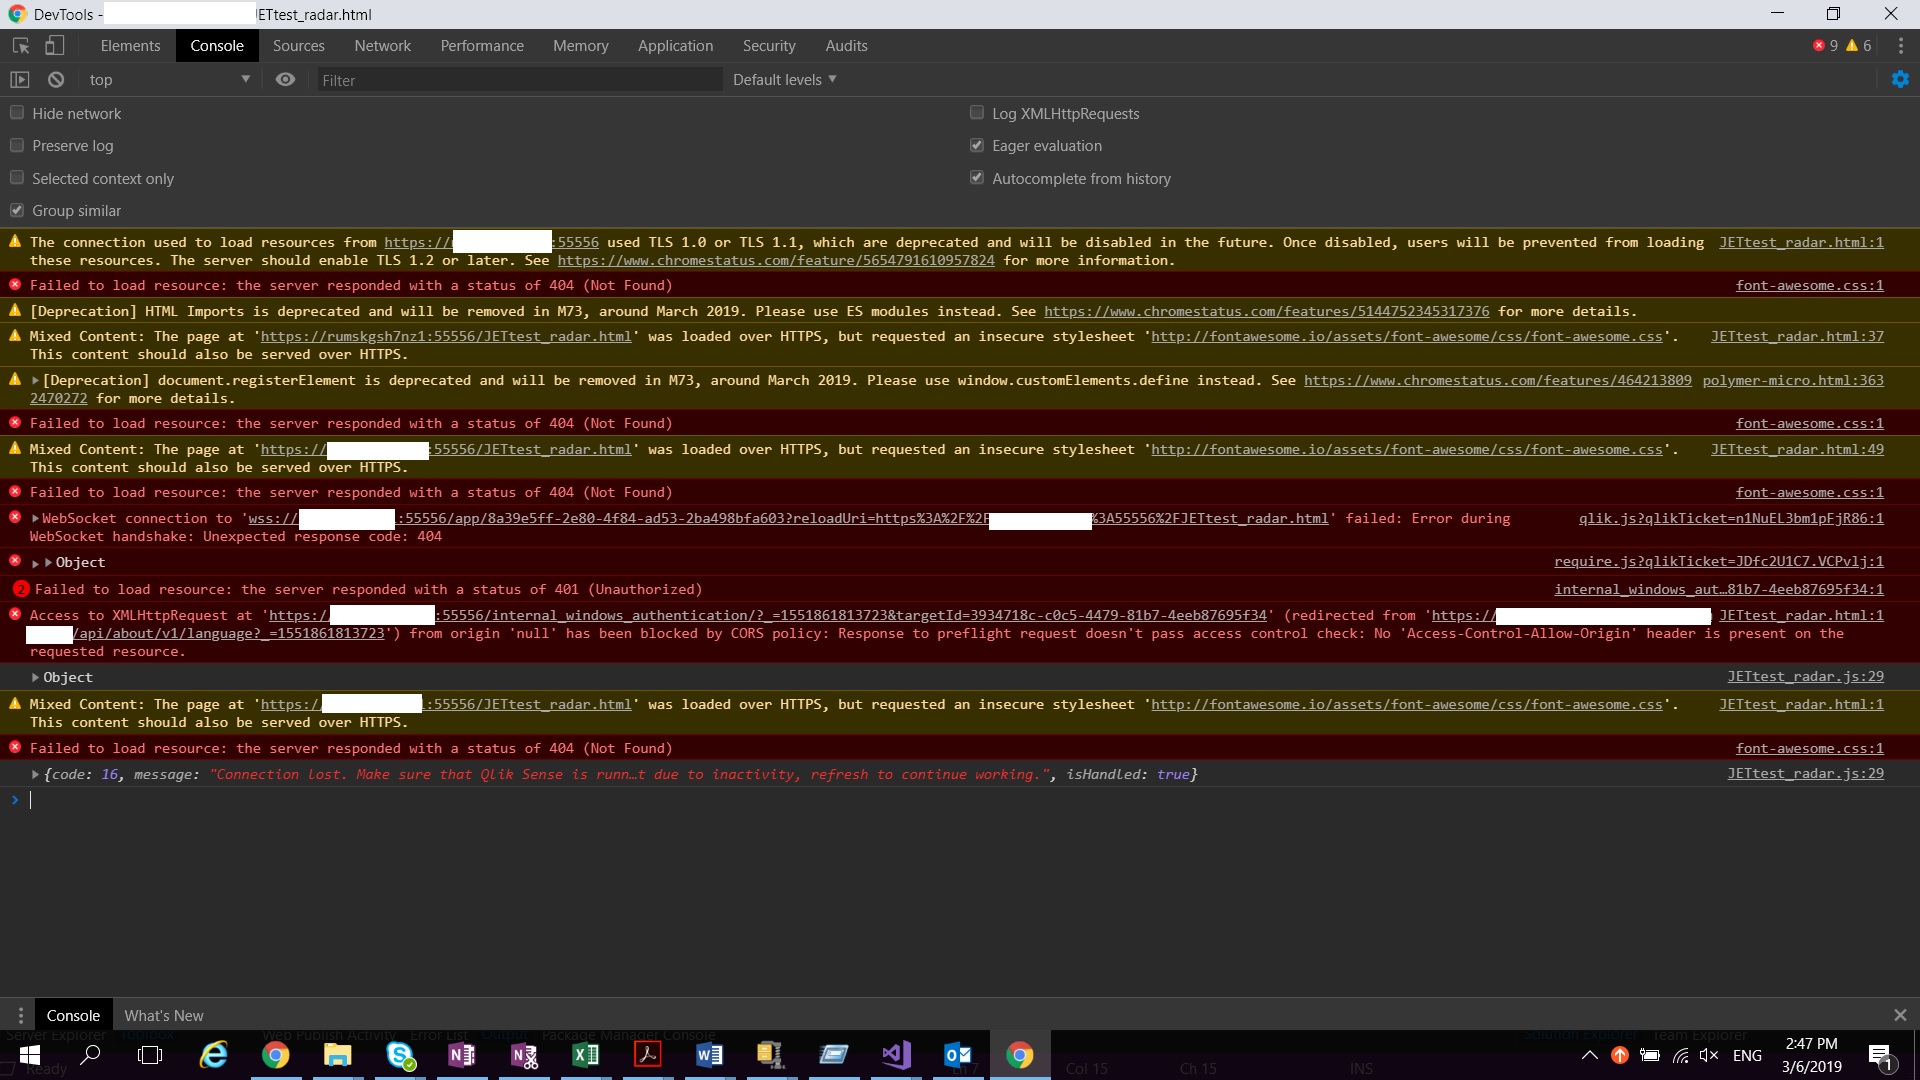The image size is (1920, 1080).
Task: Uncheck the Eager evaluation checkbox
Action: tap(977, 146)
